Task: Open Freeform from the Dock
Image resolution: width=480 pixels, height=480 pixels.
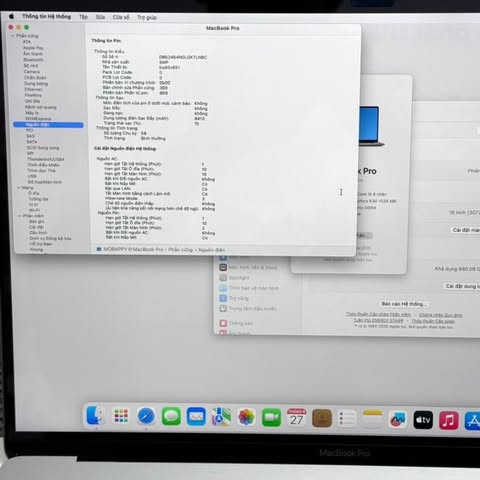Action: click(x=398, y=419)
